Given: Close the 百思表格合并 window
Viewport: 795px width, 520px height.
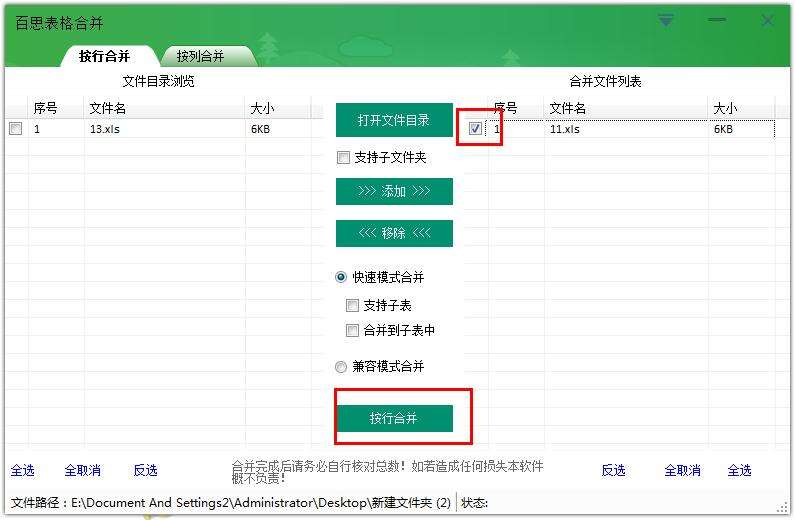Looking at the screenshot, I should pyautogui.click(x=767, y=20).
